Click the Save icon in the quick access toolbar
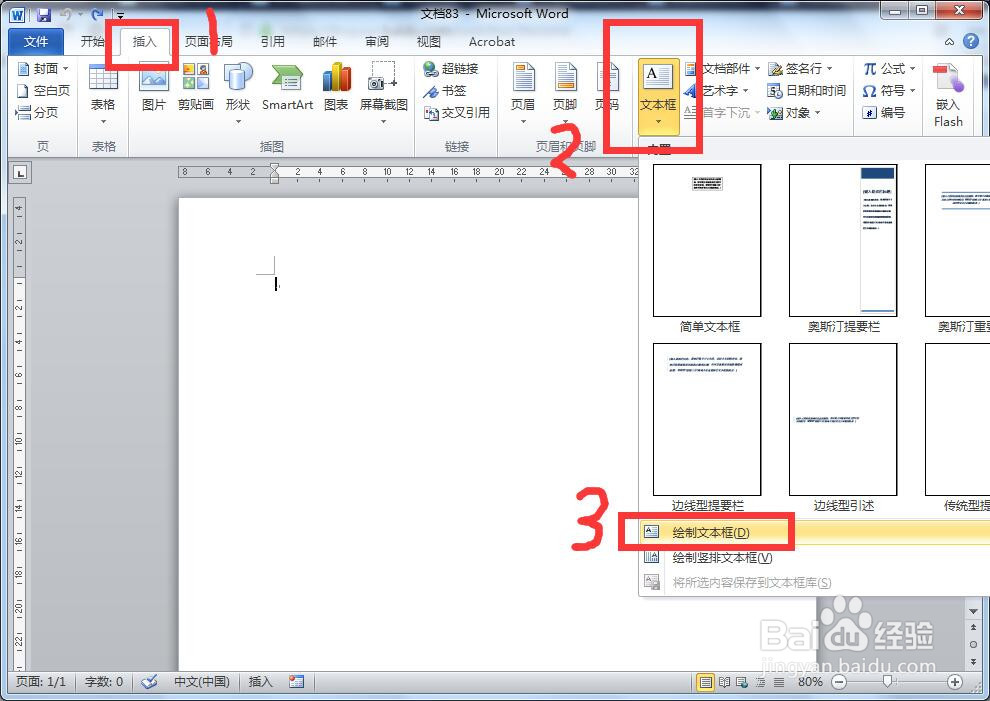This screenshot has height=701, width=990. coord(44,14)
